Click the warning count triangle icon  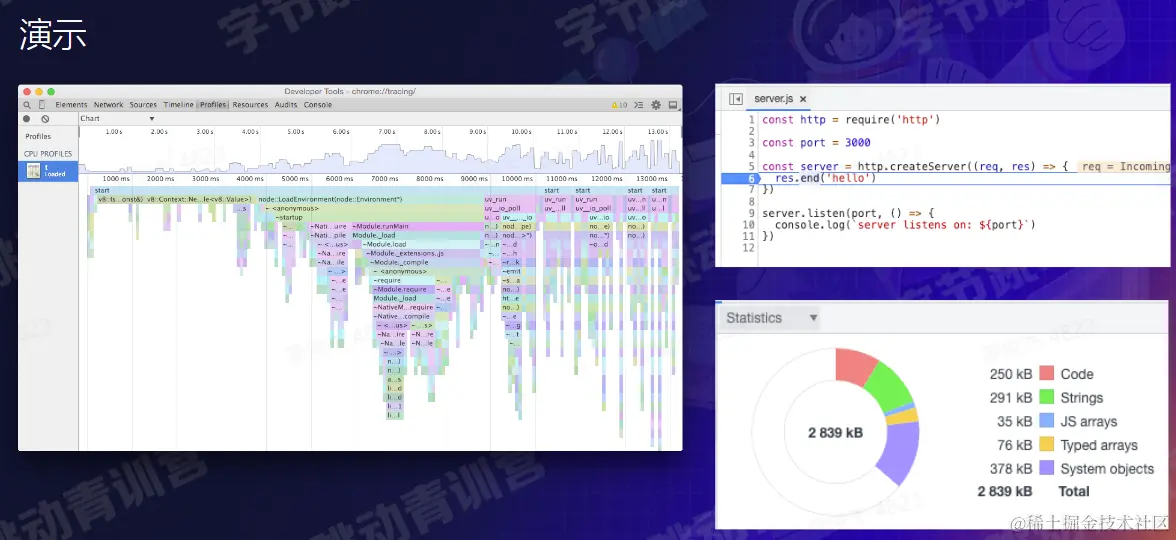pos(615,105)
